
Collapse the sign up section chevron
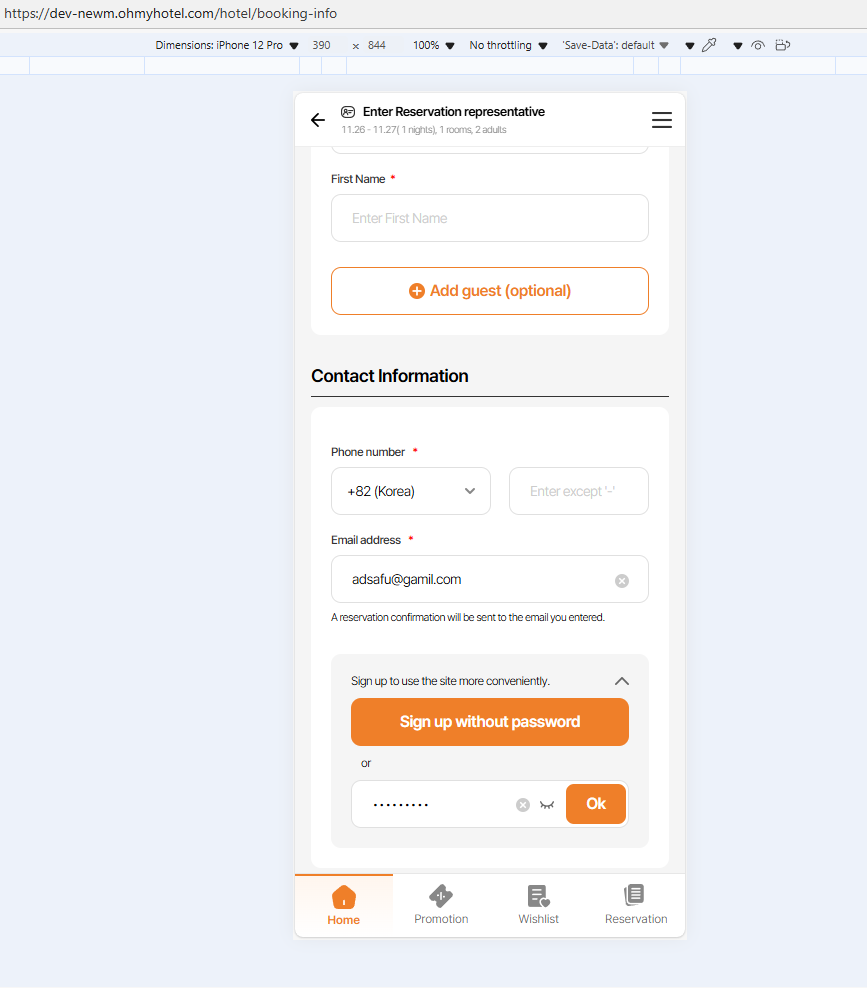click(622, 681)
